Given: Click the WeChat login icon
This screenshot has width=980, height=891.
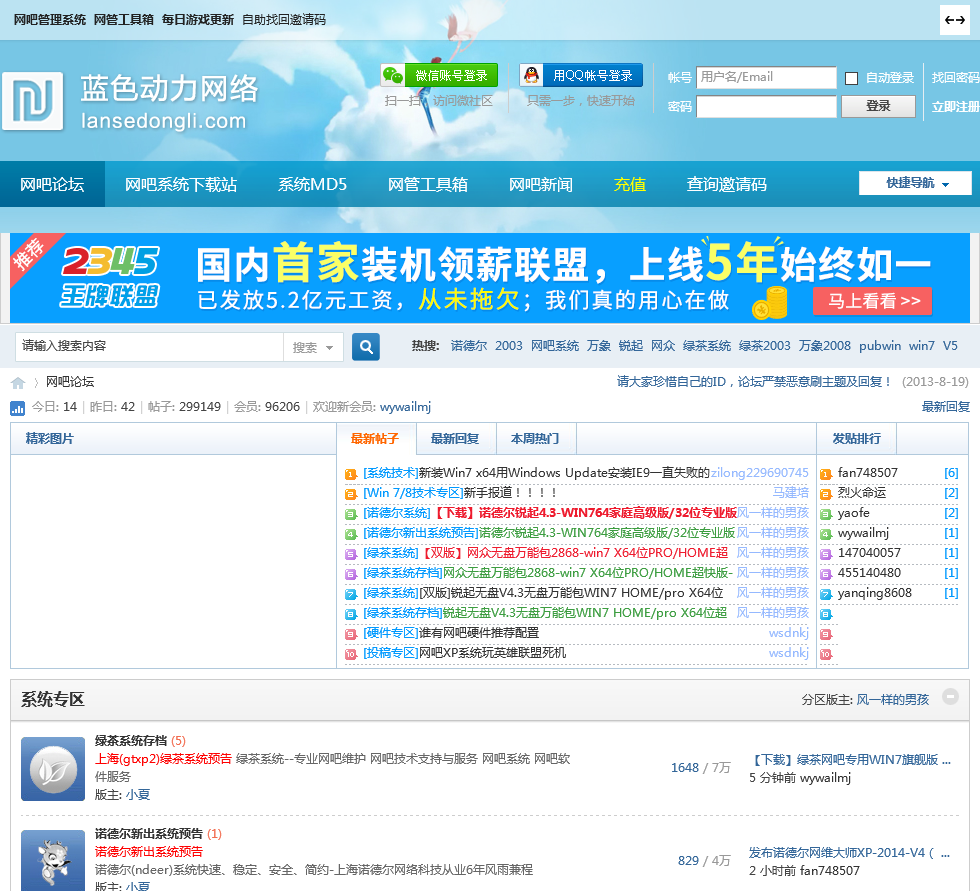Looking at the screenshot, I should pyautogui.click(x=393, y=76).
